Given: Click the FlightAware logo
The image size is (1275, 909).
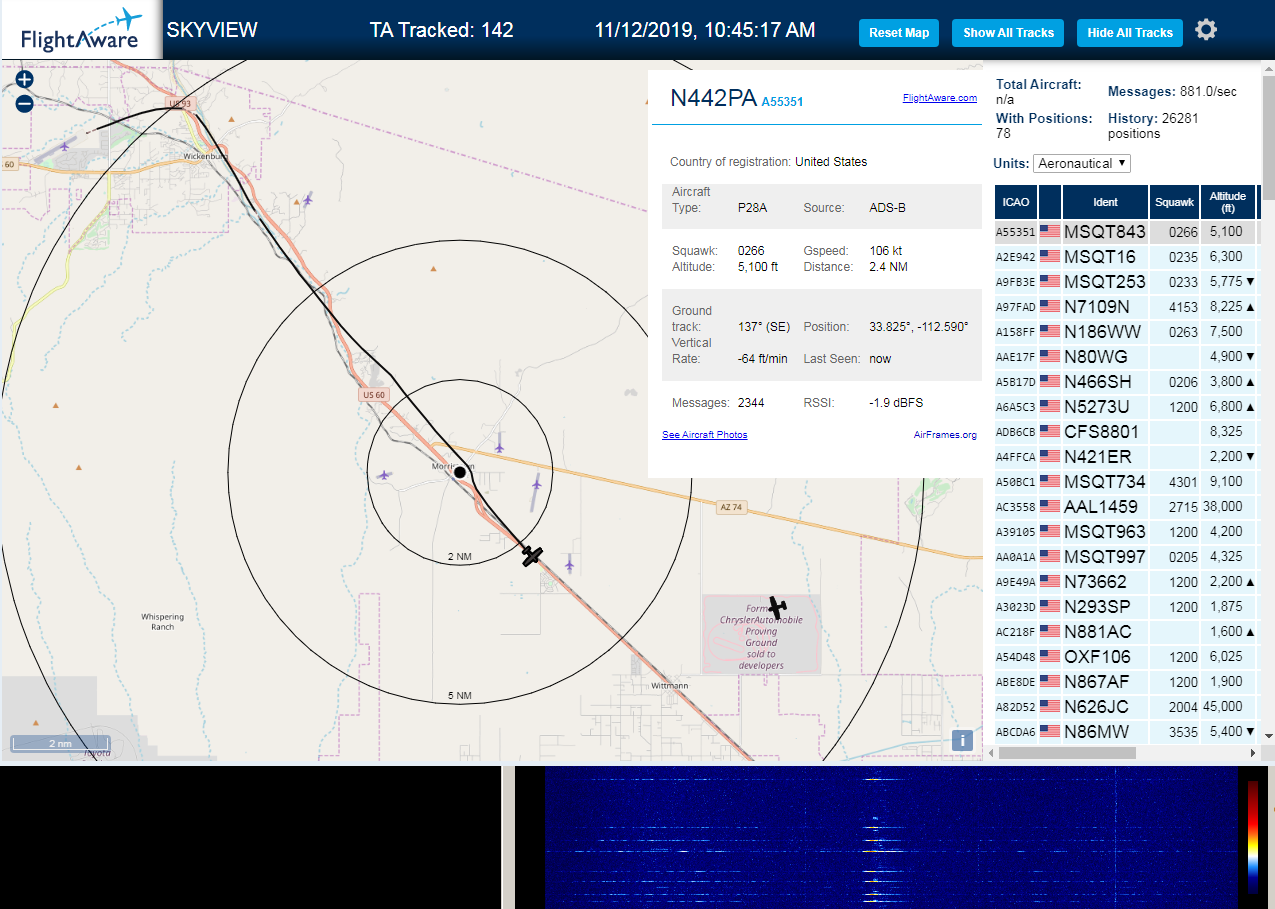Looking at the screenshot, I should [x=81, y=31].
